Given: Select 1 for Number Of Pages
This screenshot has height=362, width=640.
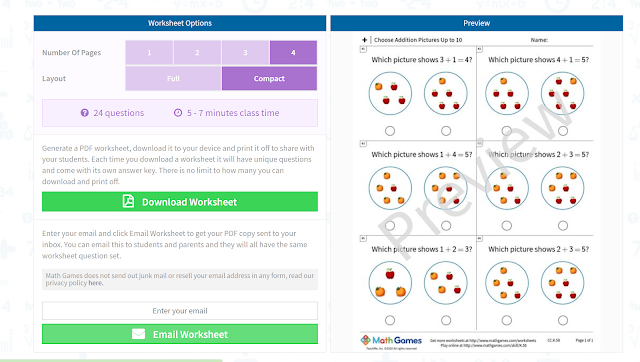Looking at the screenshot, I should [149, 53].
